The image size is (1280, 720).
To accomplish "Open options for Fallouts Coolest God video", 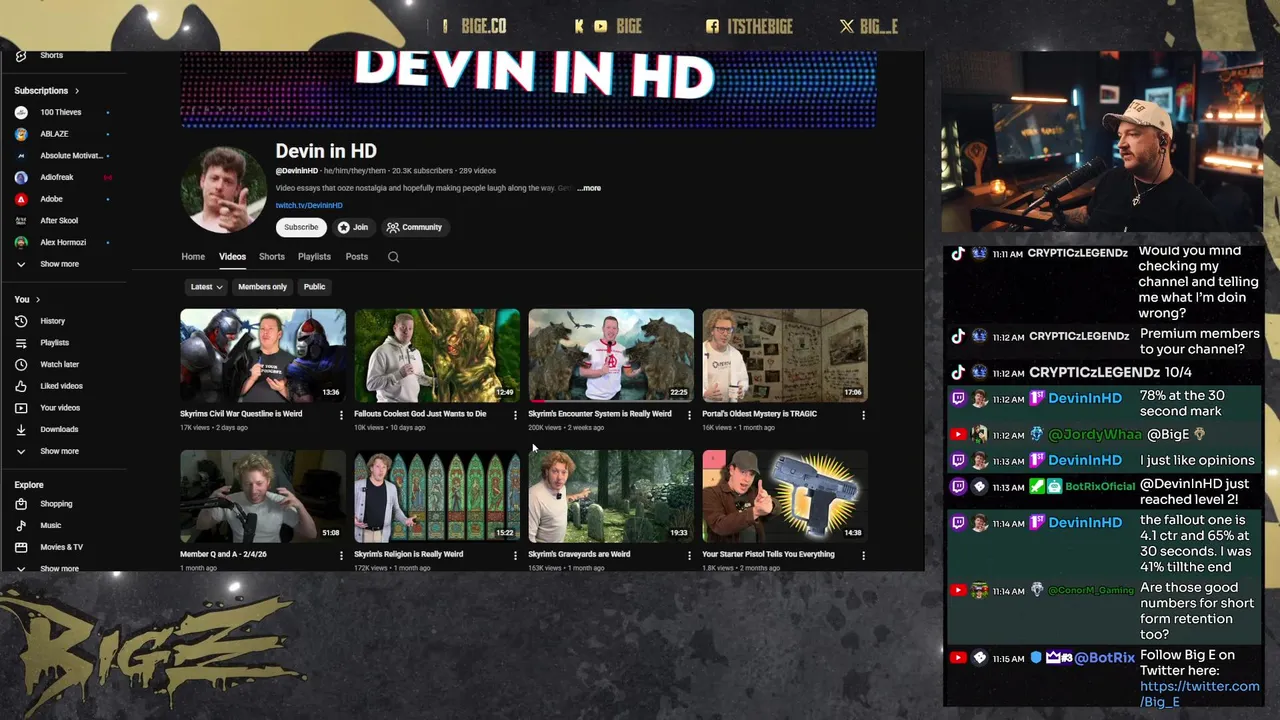I will 515,415.
